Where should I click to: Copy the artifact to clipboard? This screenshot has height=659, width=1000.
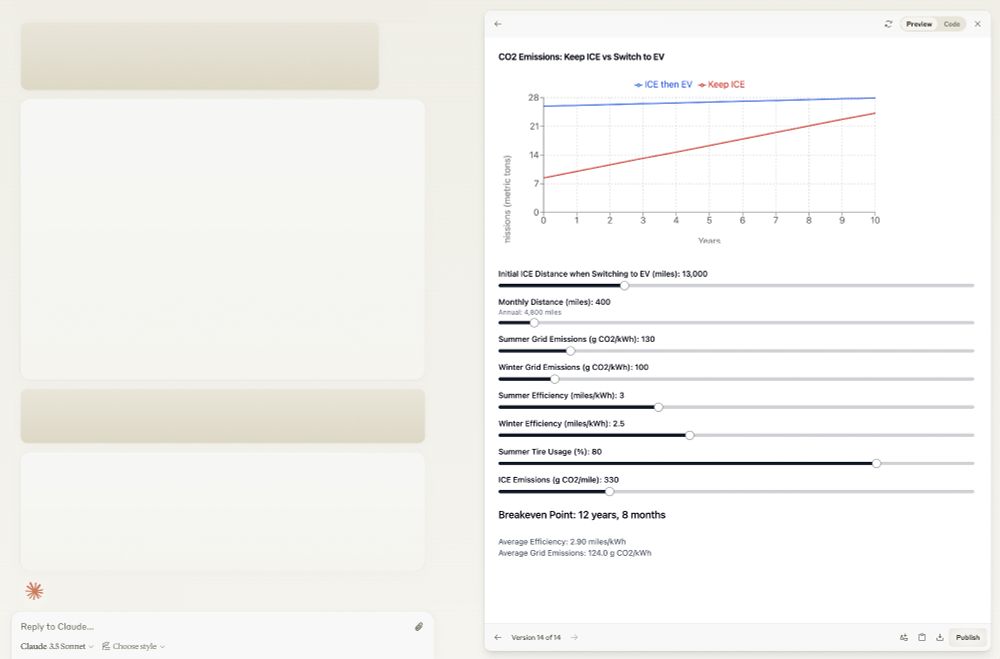921,637
